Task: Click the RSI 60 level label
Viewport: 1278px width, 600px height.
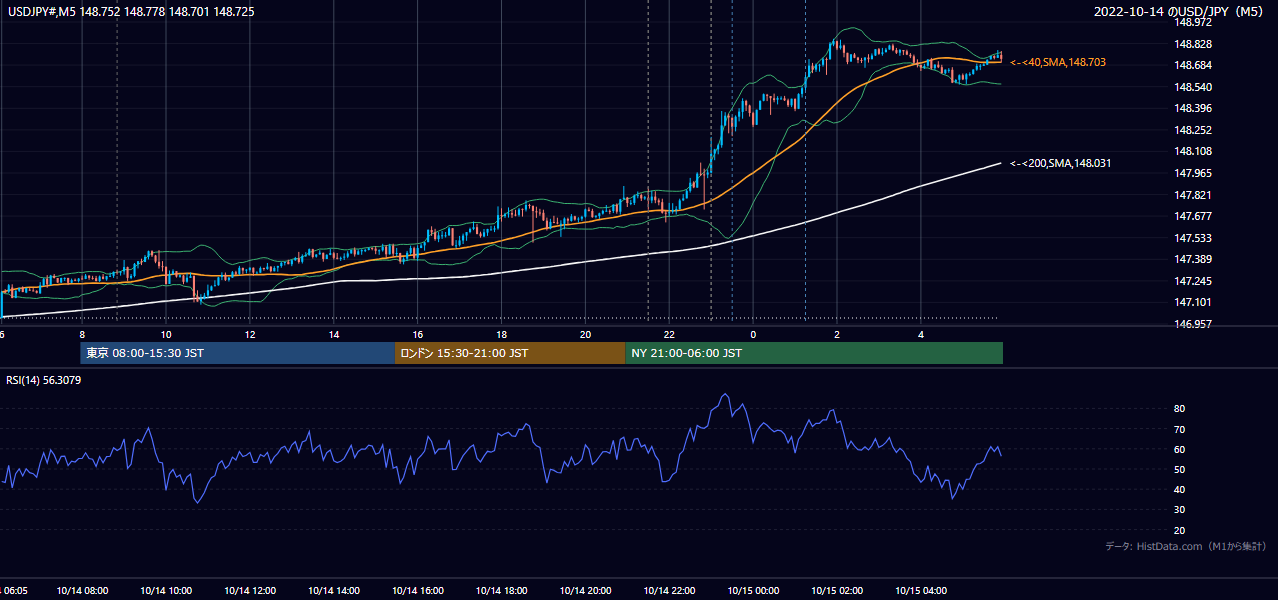Action: 1179,449
